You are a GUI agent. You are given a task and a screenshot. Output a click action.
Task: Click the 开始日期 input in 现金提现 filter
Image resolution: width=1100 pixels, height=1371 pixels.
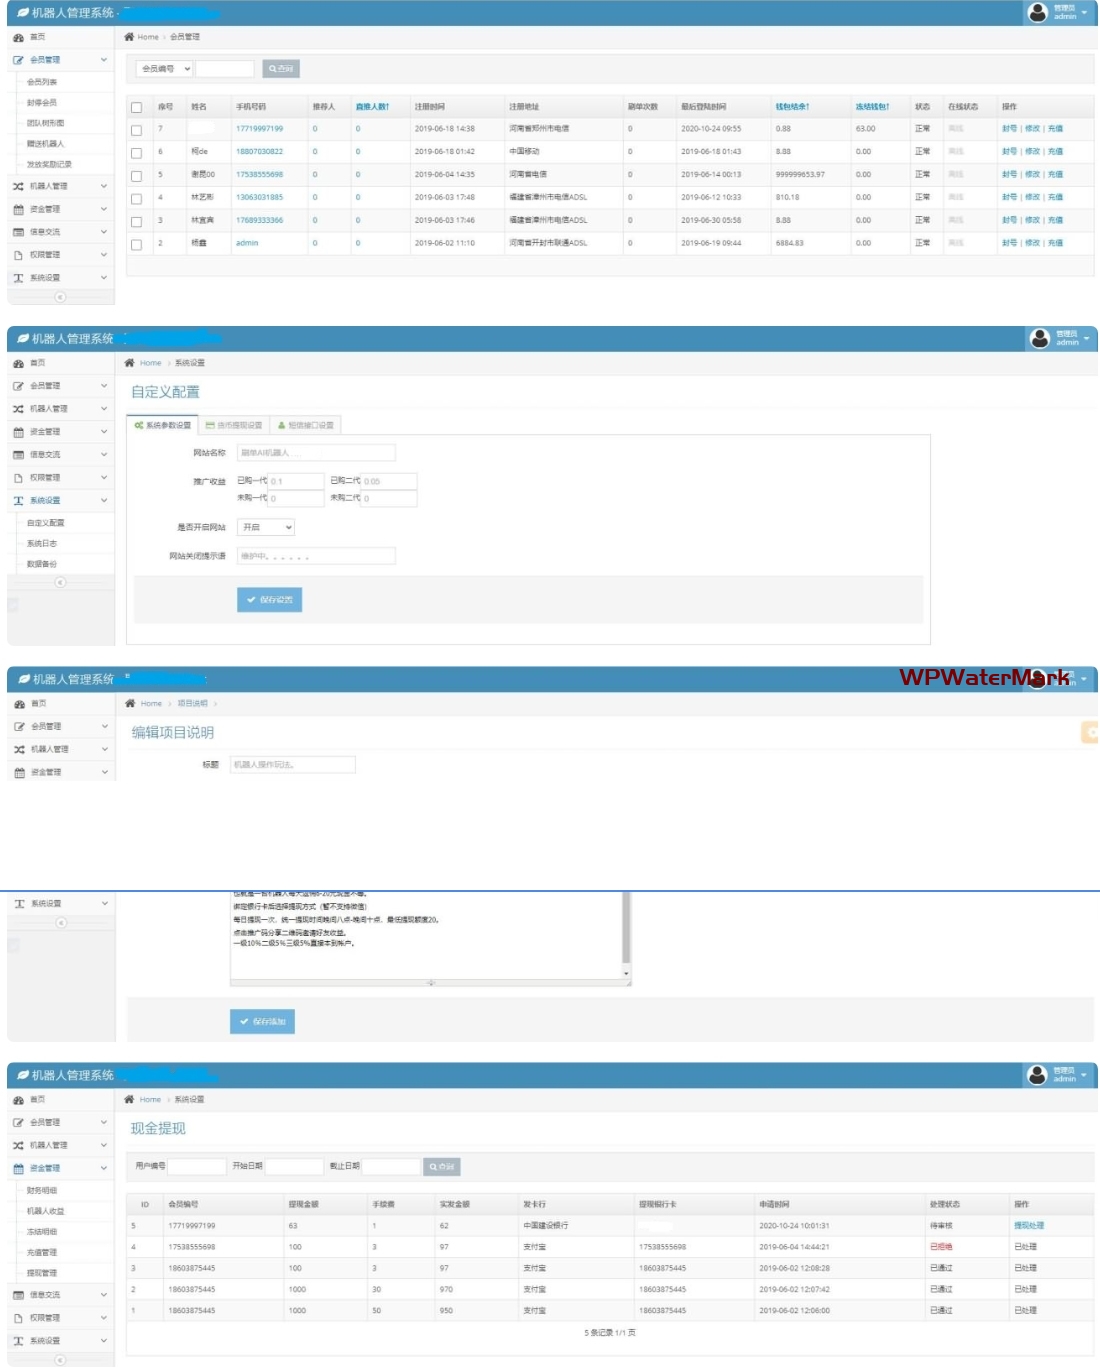pyautogui.click(x=293, y=1167)
